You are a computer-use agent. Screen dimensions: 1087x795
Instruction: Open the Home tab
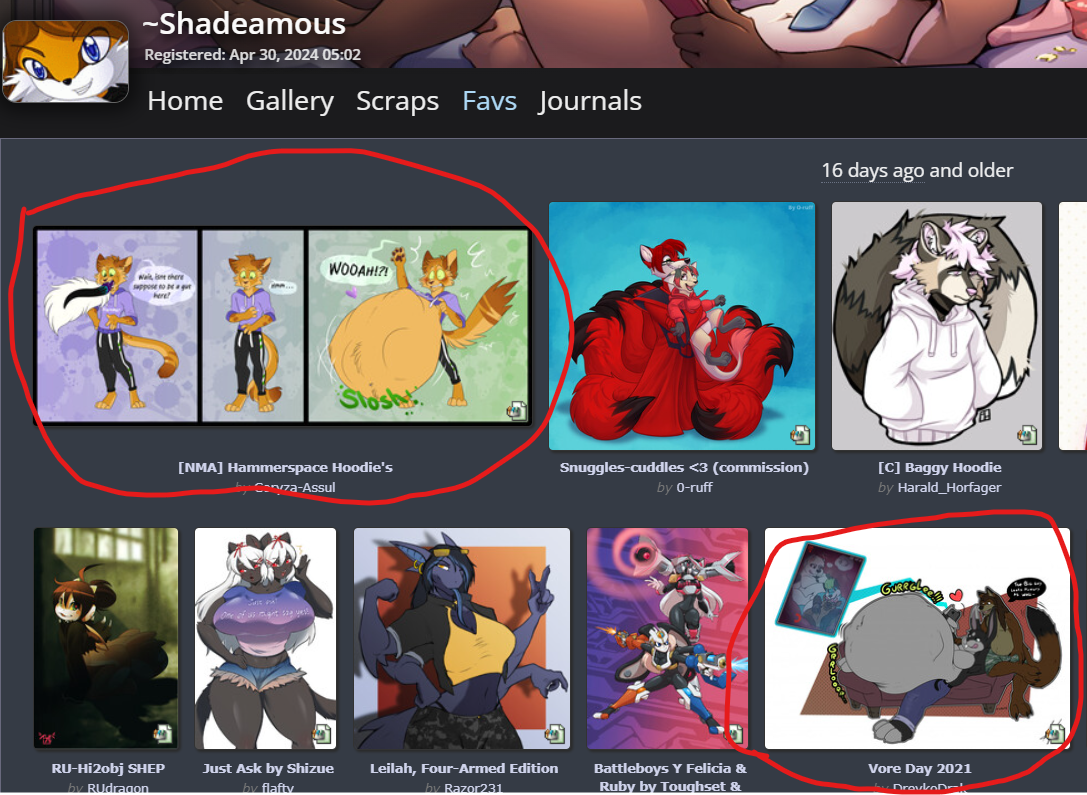click(x=185, y=101)
